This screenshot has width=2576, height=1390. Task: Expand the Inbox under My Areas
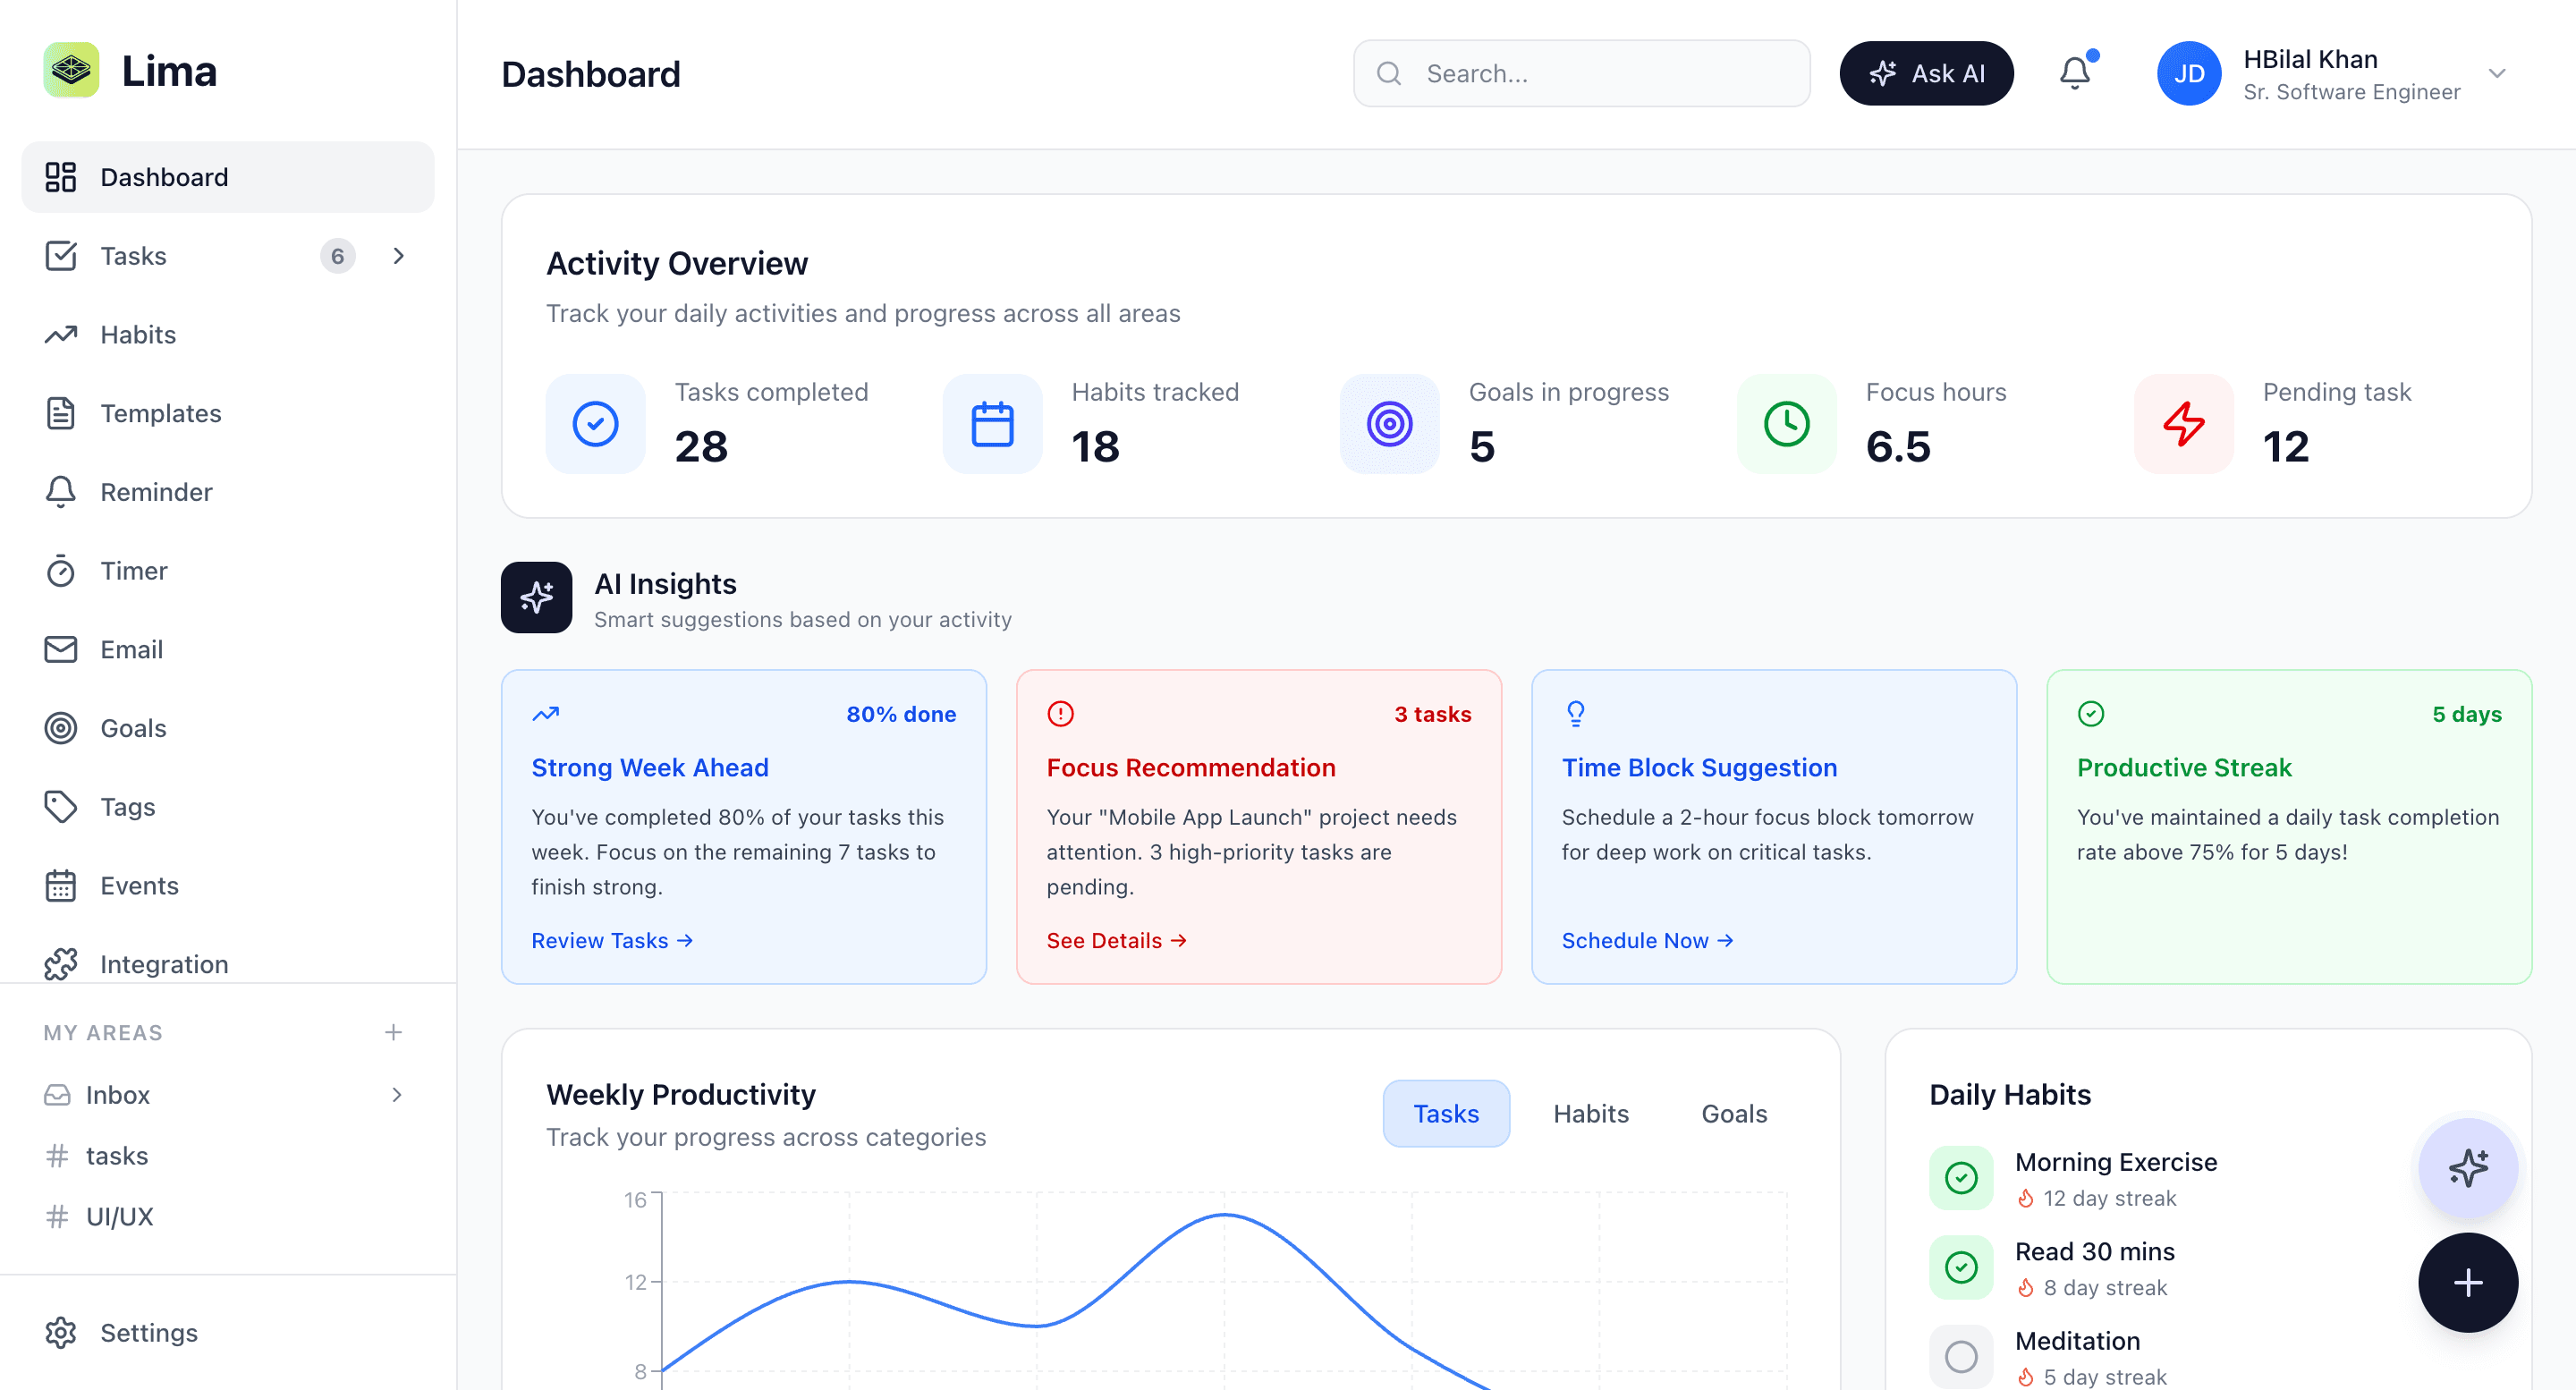pos(398,1094)
